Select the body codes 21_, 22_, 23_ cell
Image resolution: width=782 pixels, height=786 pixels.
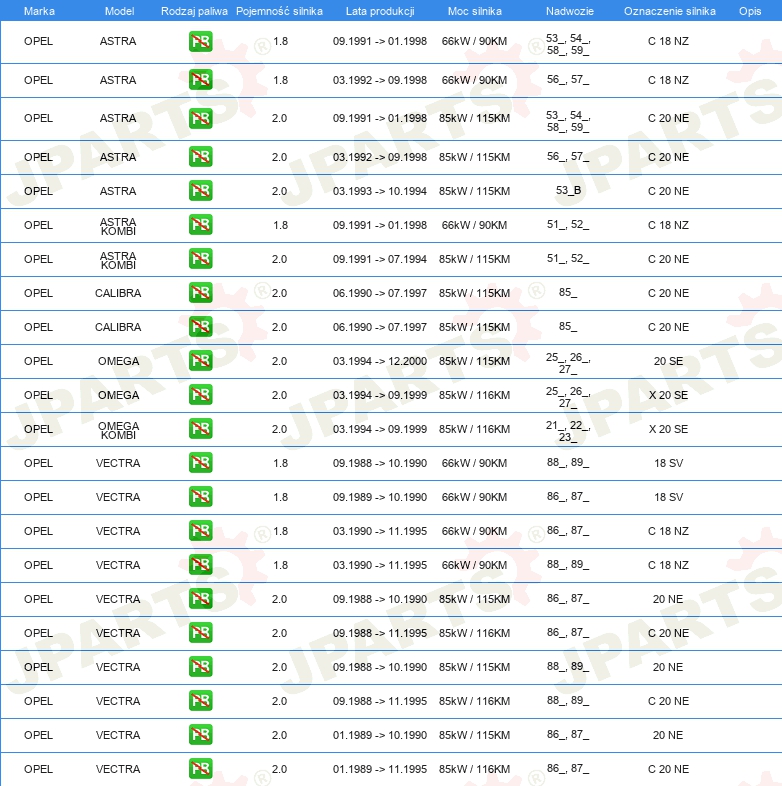[x=568, y=431]
